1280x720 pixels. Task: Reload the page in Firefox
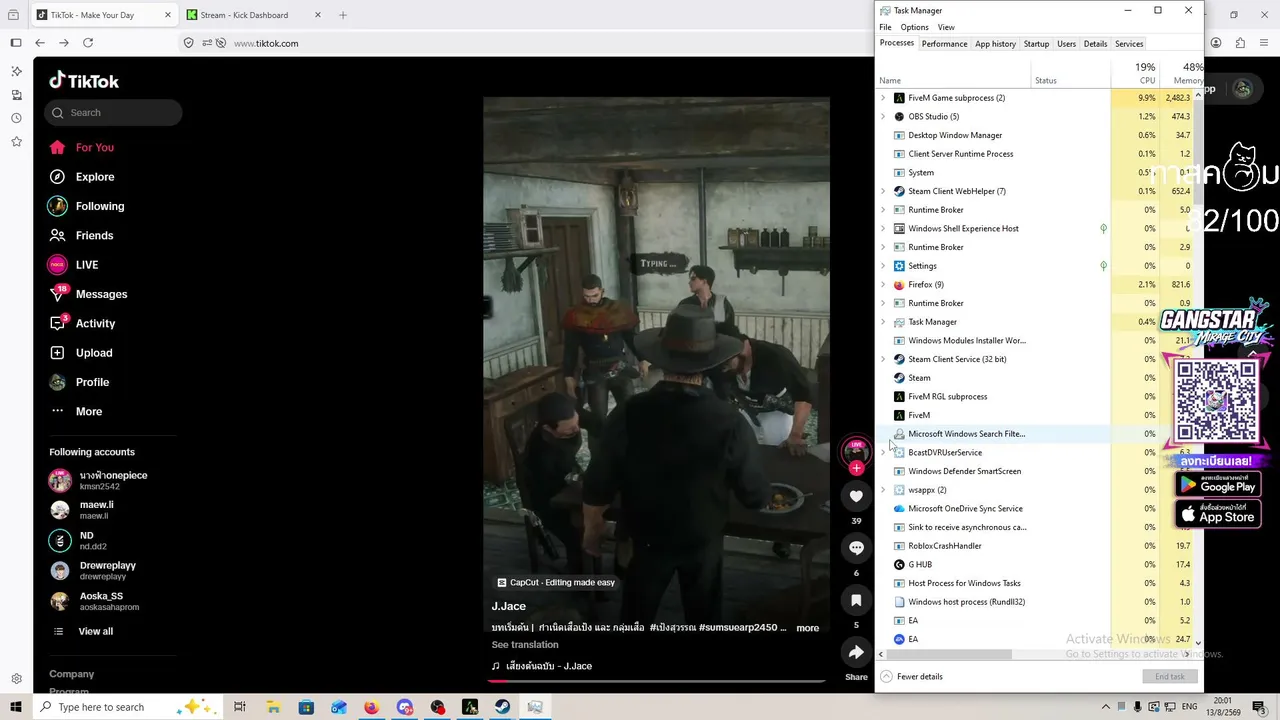pos(88,43)
